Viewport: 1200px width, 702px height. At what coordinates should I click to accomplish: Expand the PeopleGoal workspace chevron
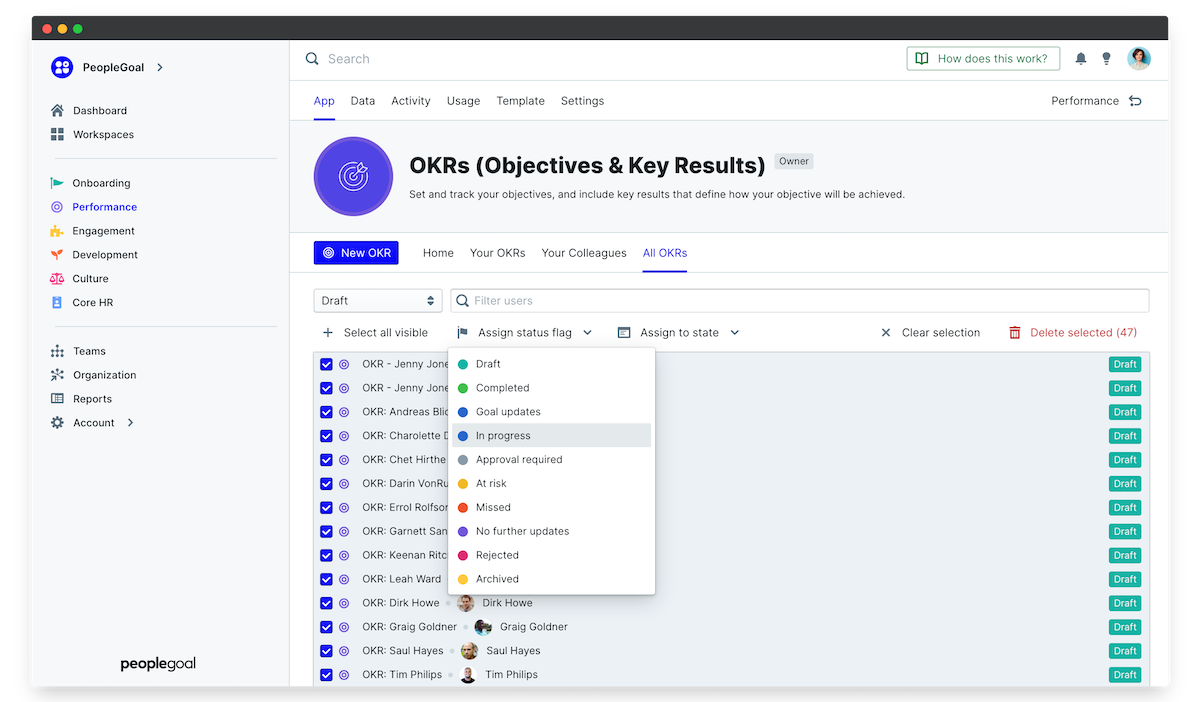click(160, 67)
